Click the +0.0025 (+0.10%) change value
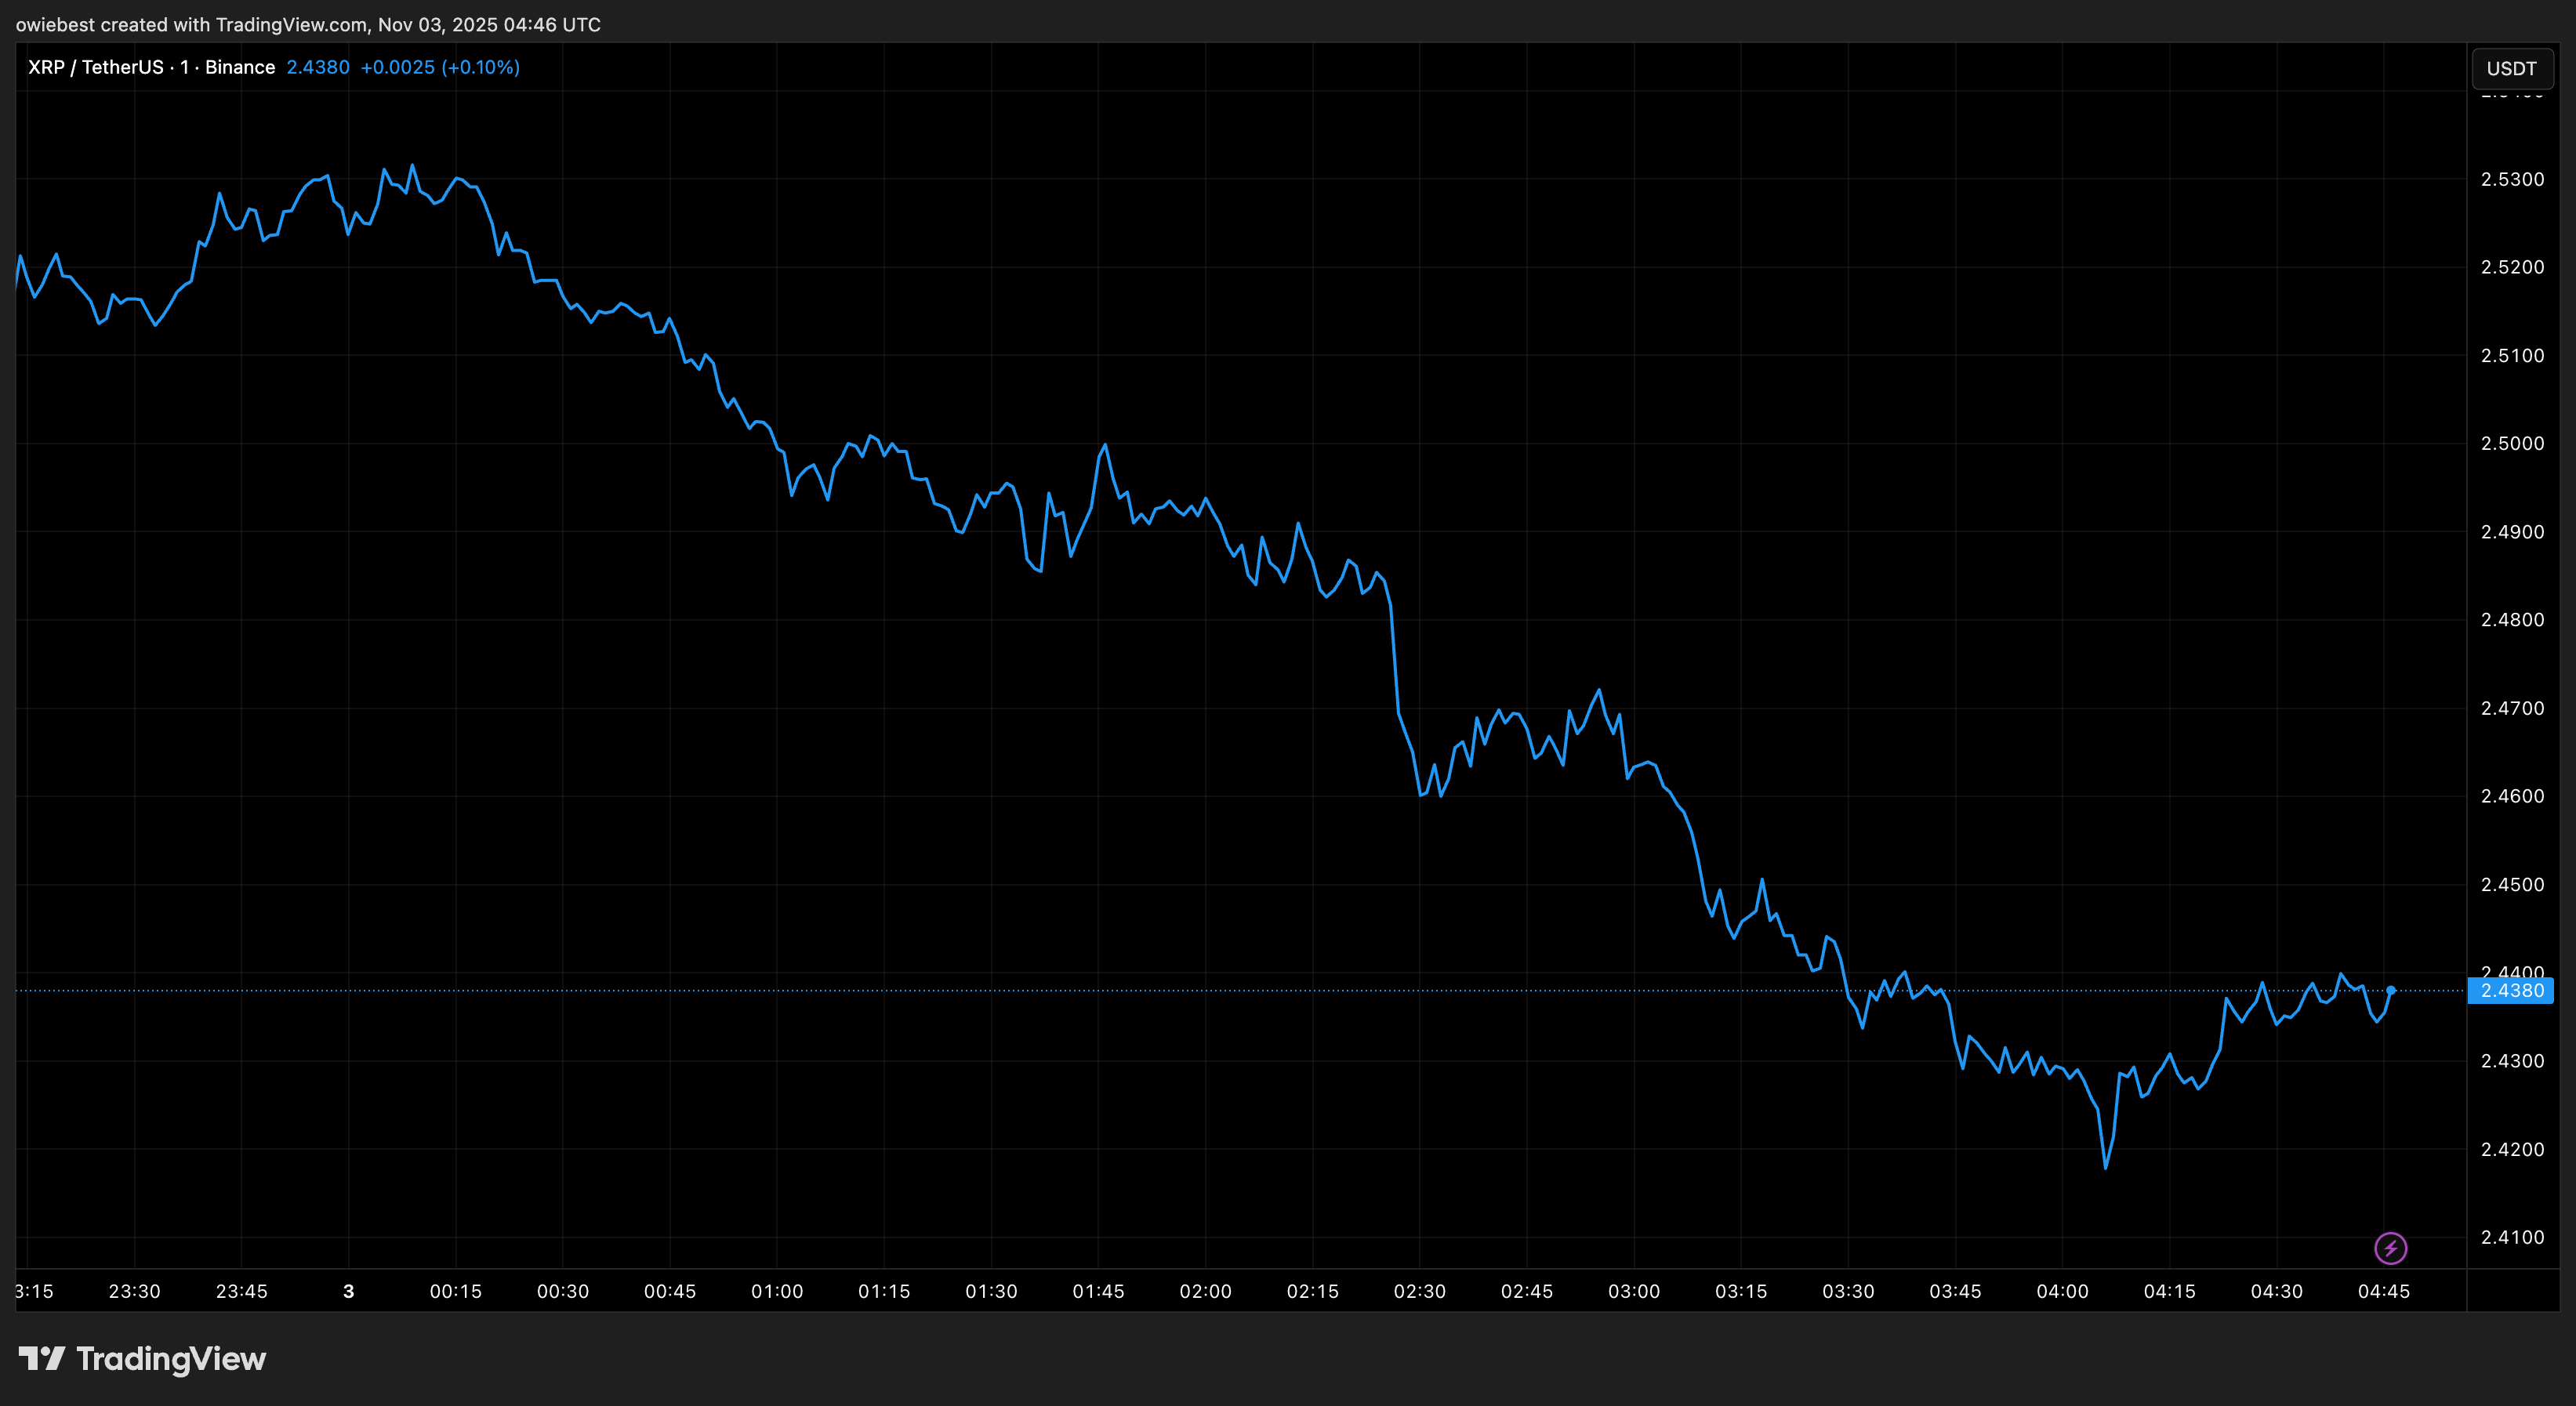 [x=440, y=67]
